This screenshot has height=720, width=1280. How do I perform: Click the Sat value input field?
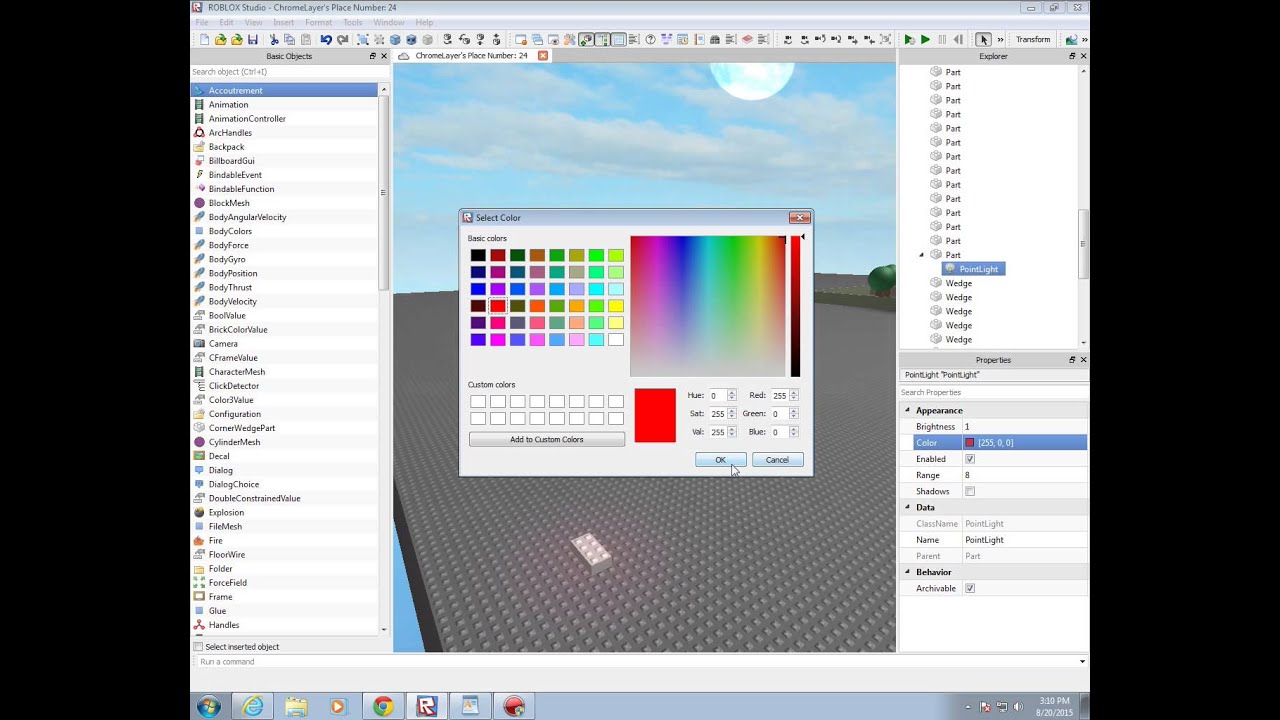717,414
